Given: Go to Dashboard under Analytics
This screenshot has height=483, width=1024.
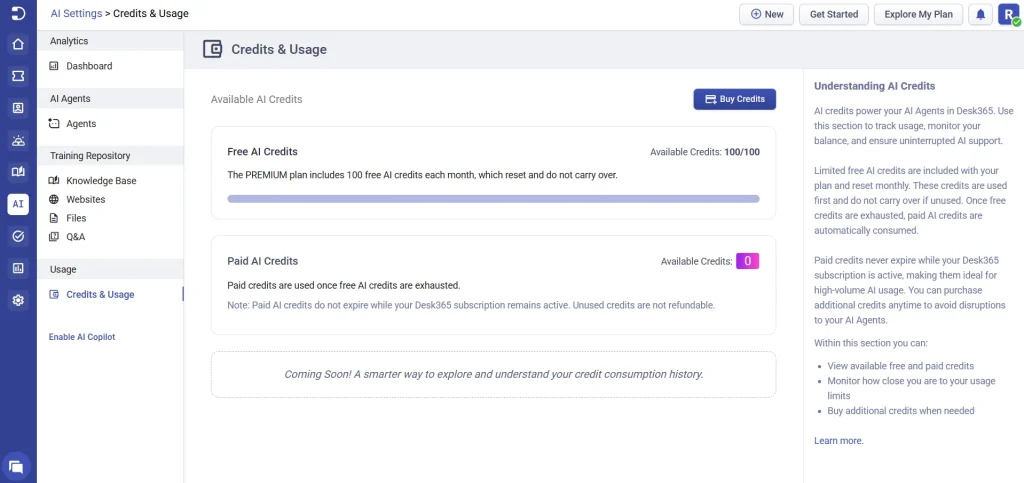Looking at the screenshot, I should click(89, 66).
